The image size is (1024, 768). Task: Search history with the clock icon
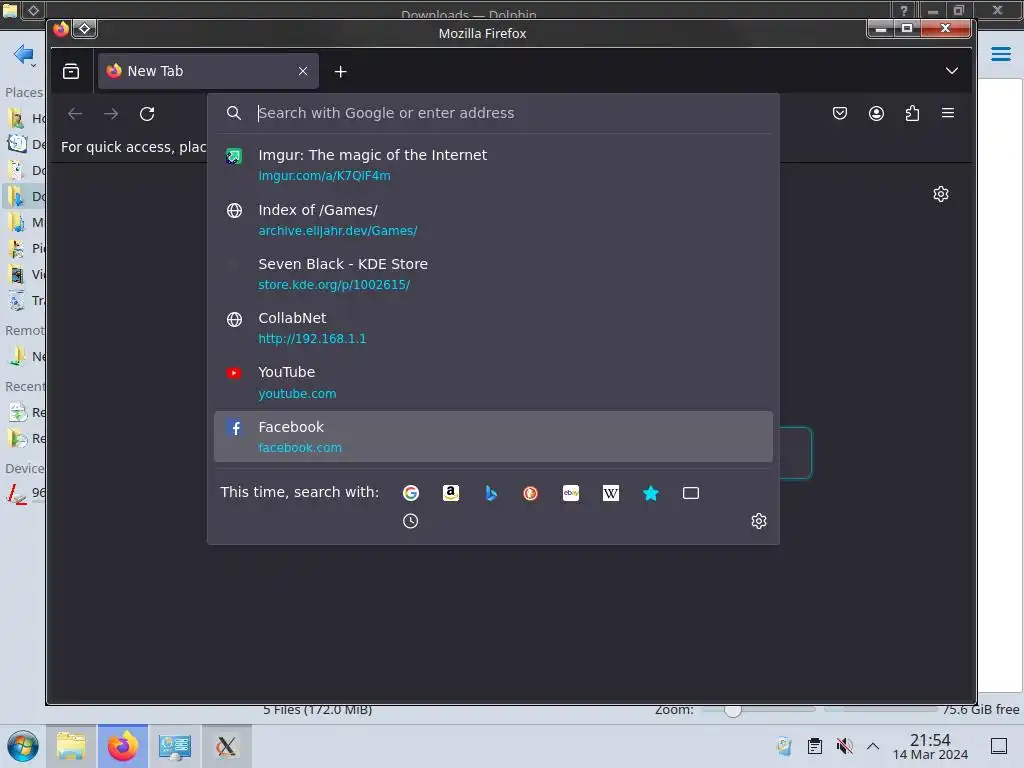coord(410,521)
